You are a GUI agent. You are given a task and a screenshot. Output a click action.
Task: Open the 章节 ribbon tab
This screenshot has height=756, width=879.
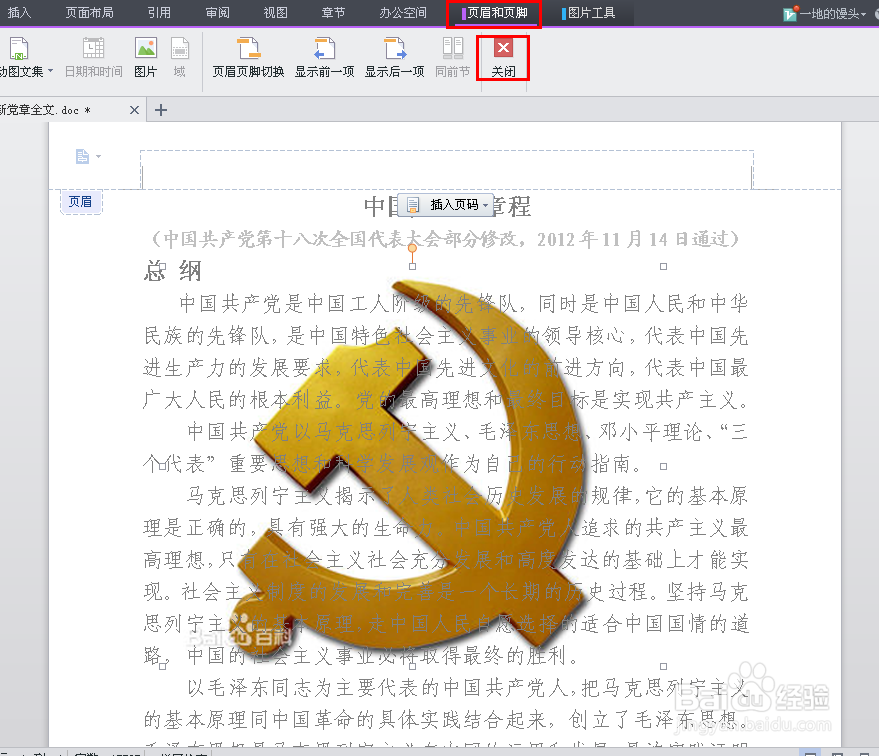coord(333,14)
